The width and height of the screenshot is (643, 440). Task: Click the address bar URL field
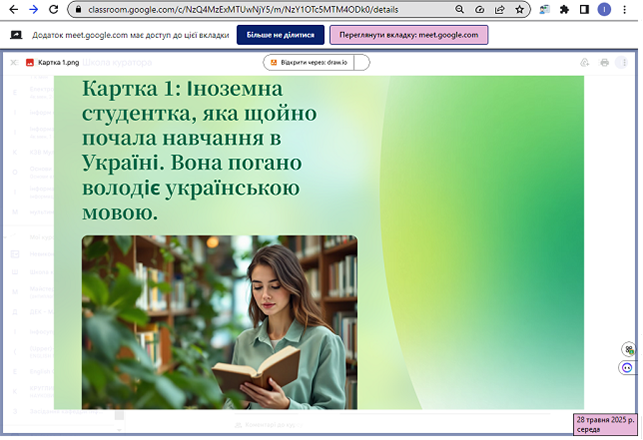[243, 9]
